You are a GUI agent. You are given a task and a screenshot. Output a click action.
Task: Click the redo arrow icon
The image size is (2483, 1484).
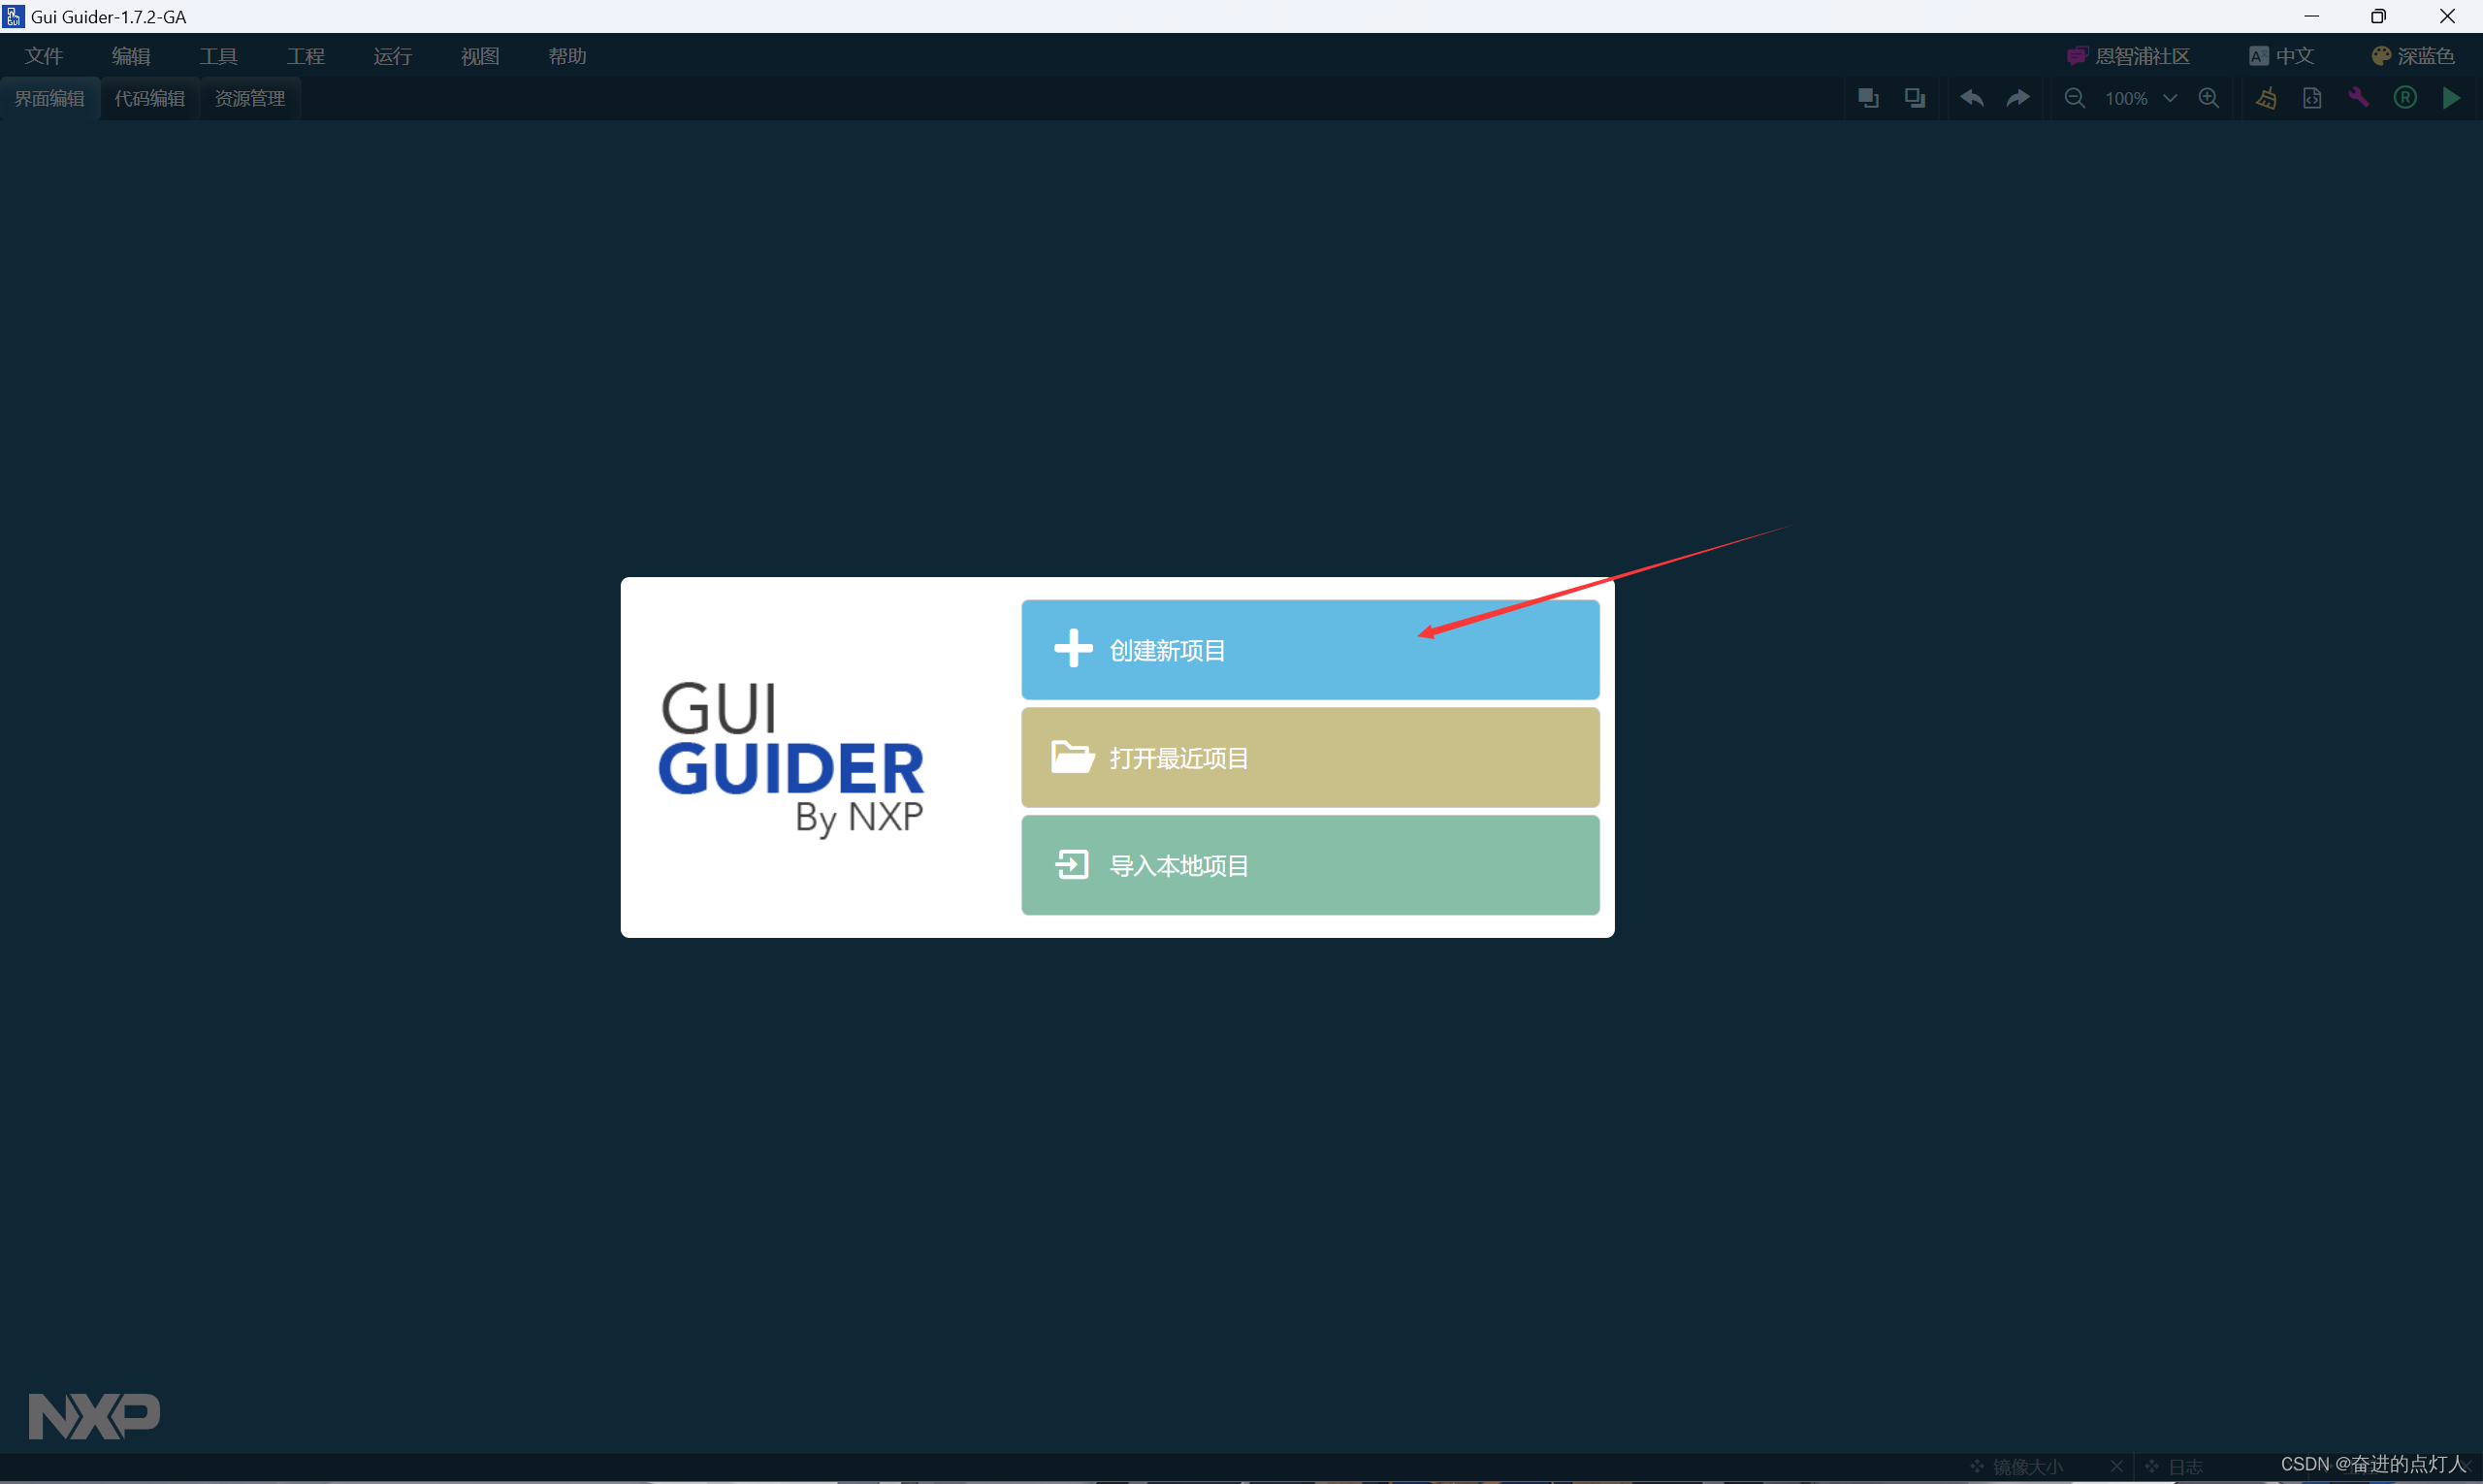[2018, 98]
